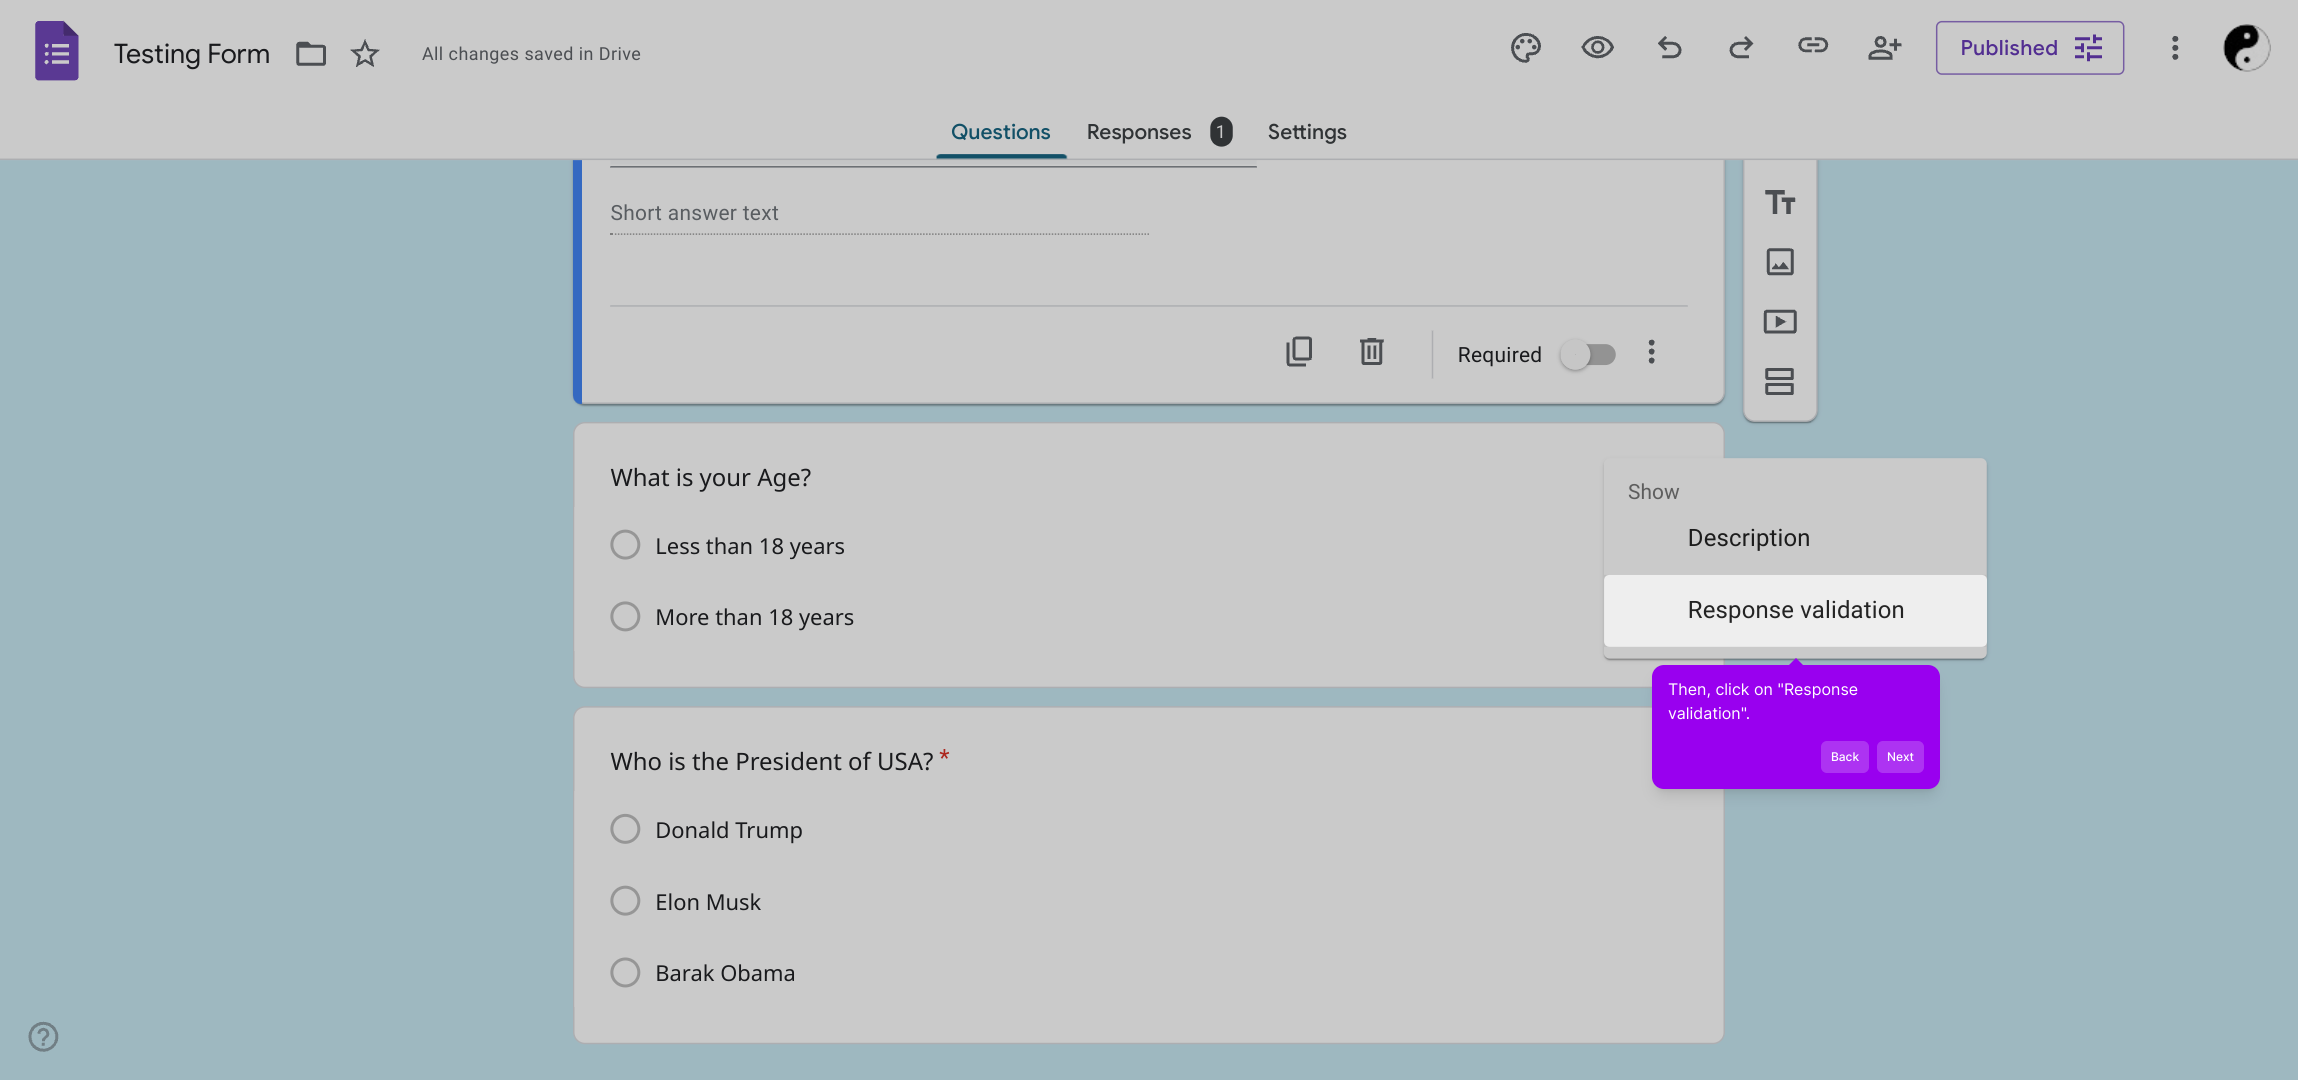The width and height of the screenshot is (2298, 1080).
Task: Preview the form with eye icon
Action: click(x=1597, y=48)
